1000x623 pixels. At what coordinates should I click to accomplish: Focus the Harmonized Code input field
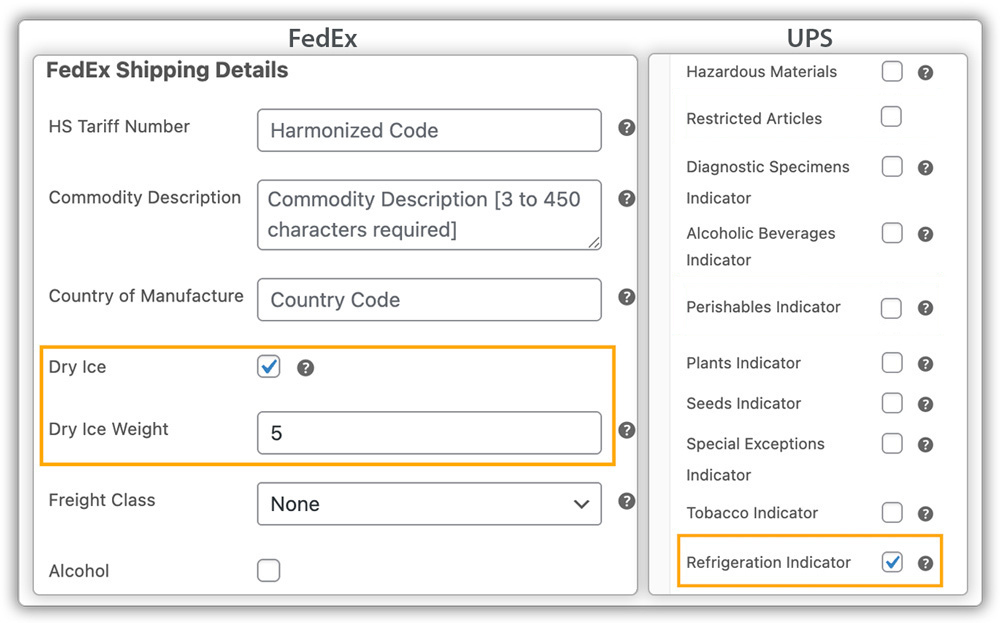[x=429, y=130]
